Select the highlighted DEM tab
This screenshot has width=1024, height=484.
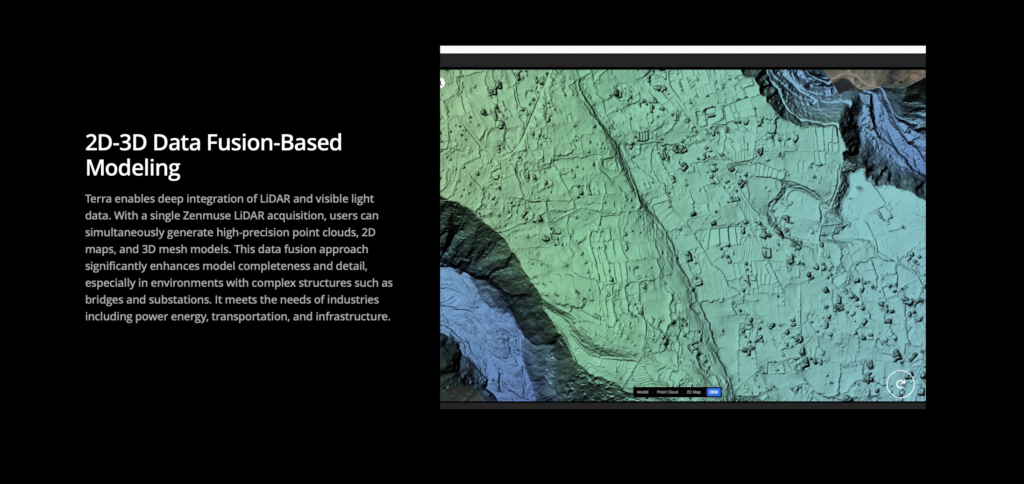pyautogui.click(x=713, y=392)
